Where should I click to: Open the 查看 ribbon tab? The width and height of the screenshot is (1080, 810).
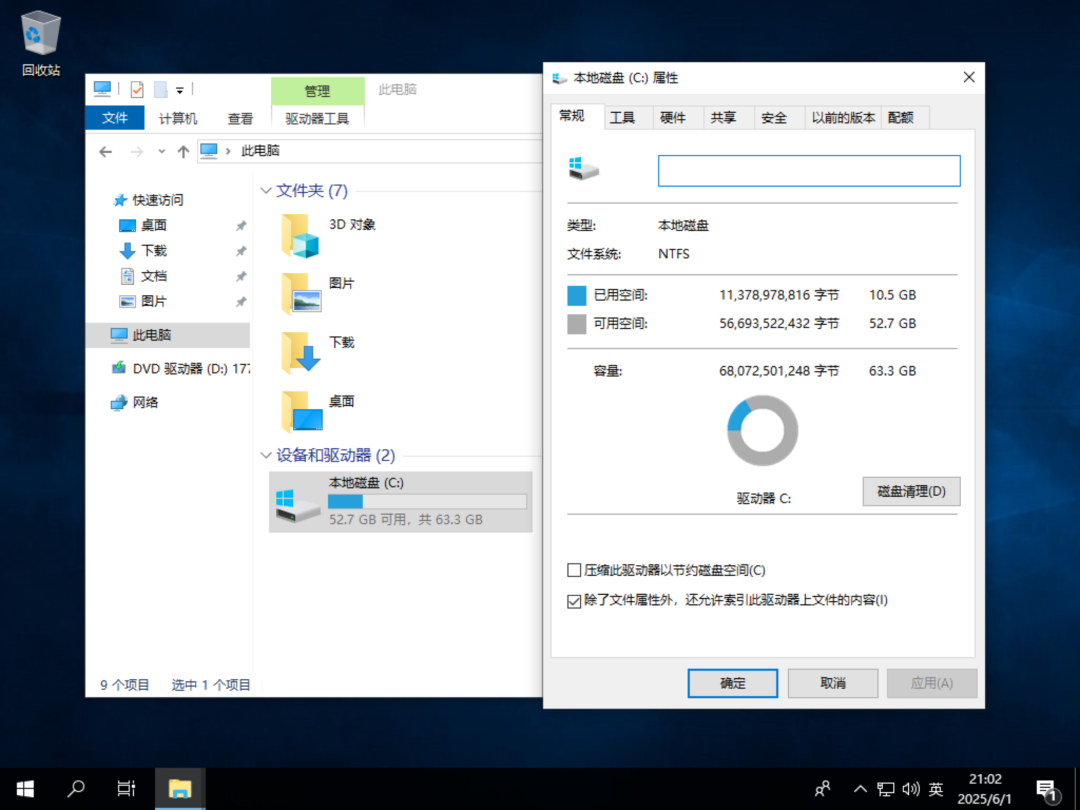click(240, 117)
